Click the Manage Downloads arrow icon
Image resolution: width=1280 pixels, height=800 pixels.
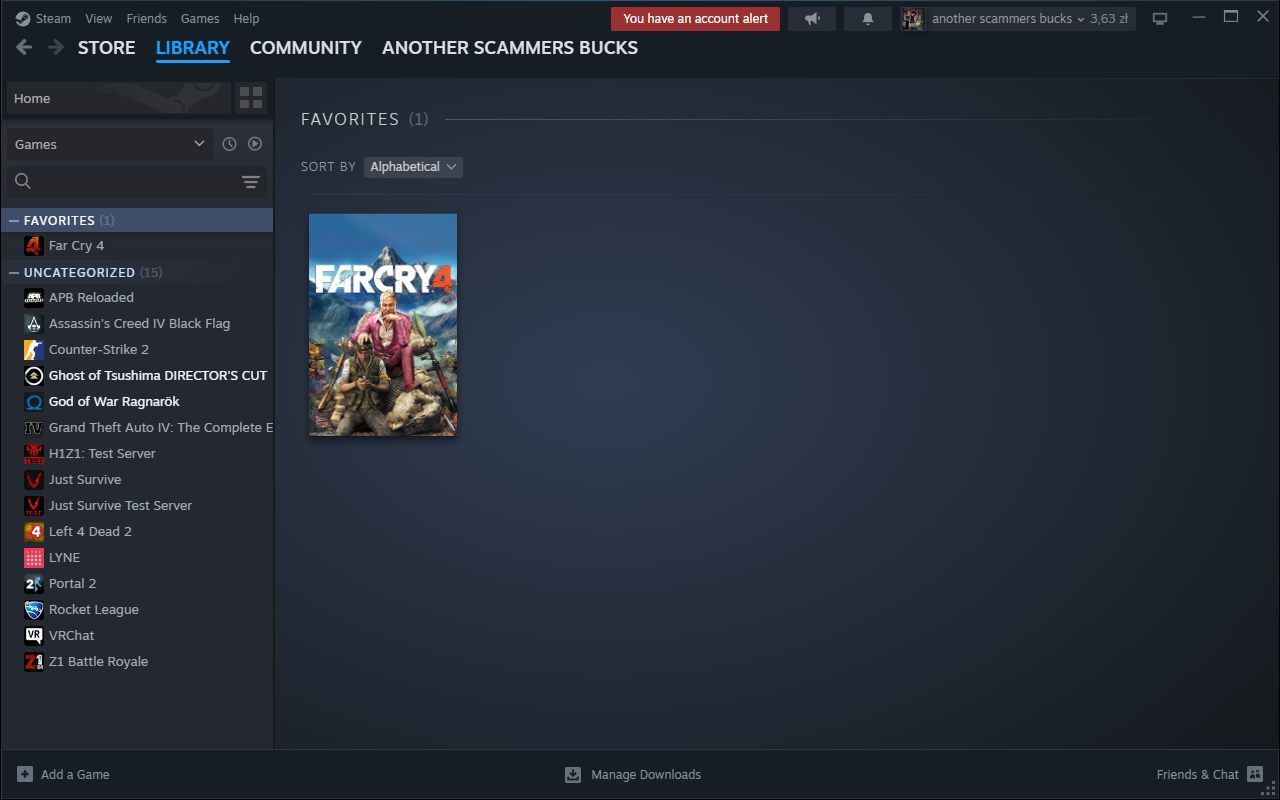573,774
